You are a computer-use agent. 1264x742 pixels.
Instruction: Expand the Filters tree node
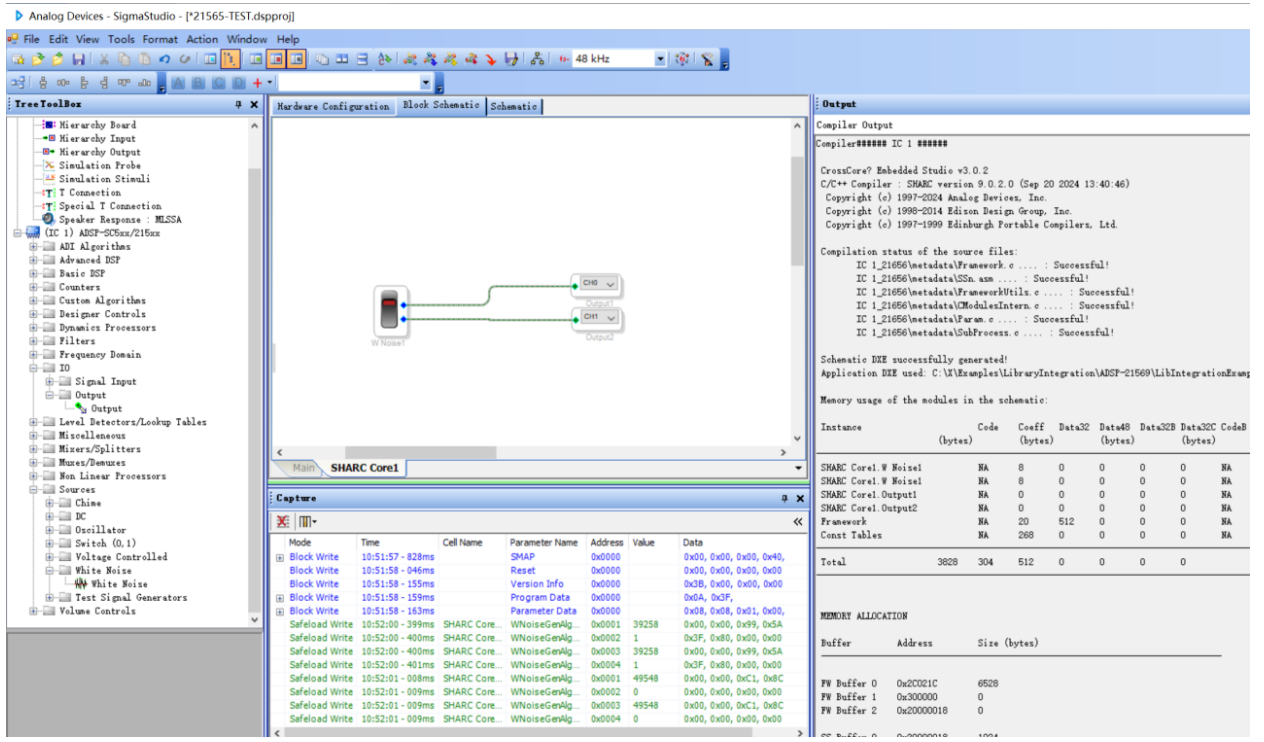tap(34, 341)
